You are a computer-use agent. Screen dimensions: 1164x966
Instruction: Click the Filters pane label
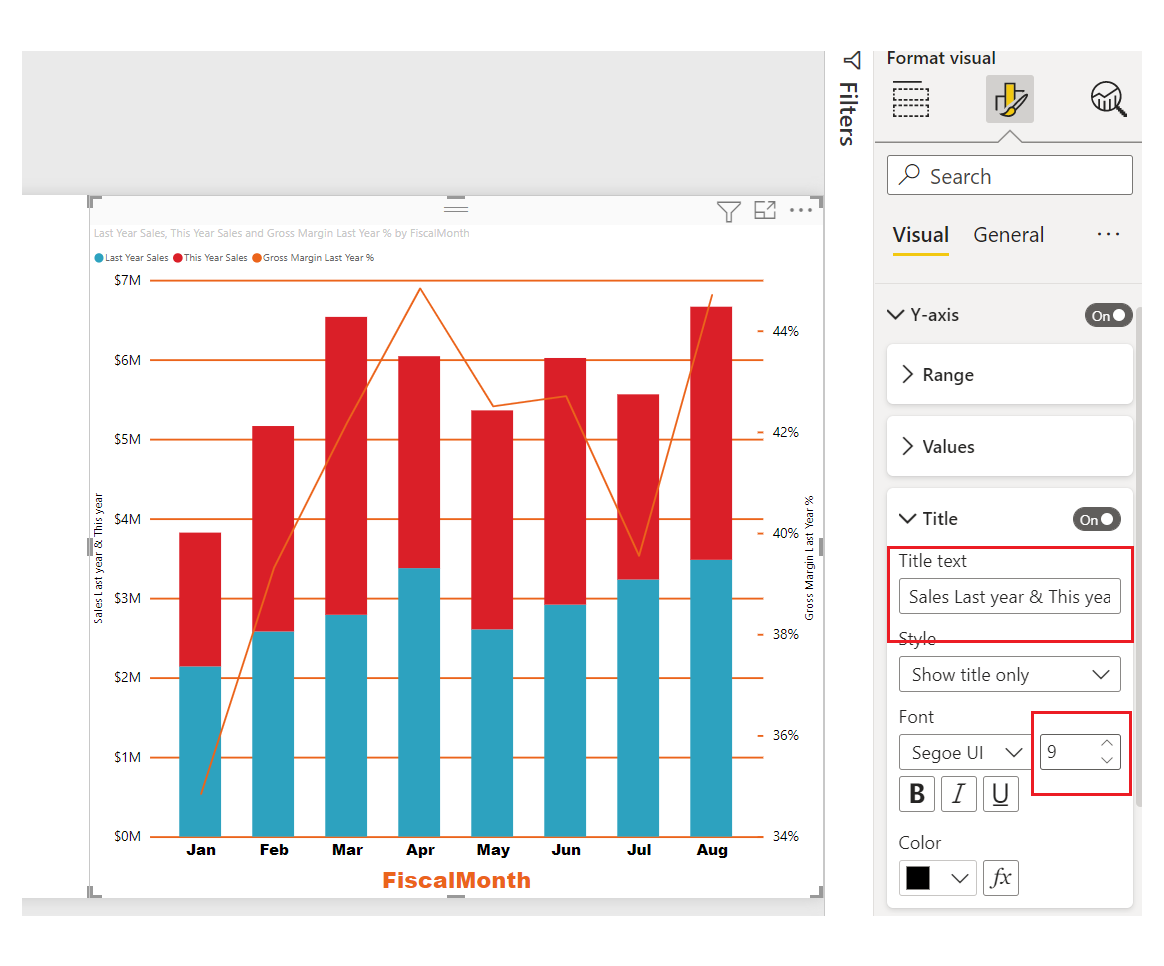click(848, 114)
